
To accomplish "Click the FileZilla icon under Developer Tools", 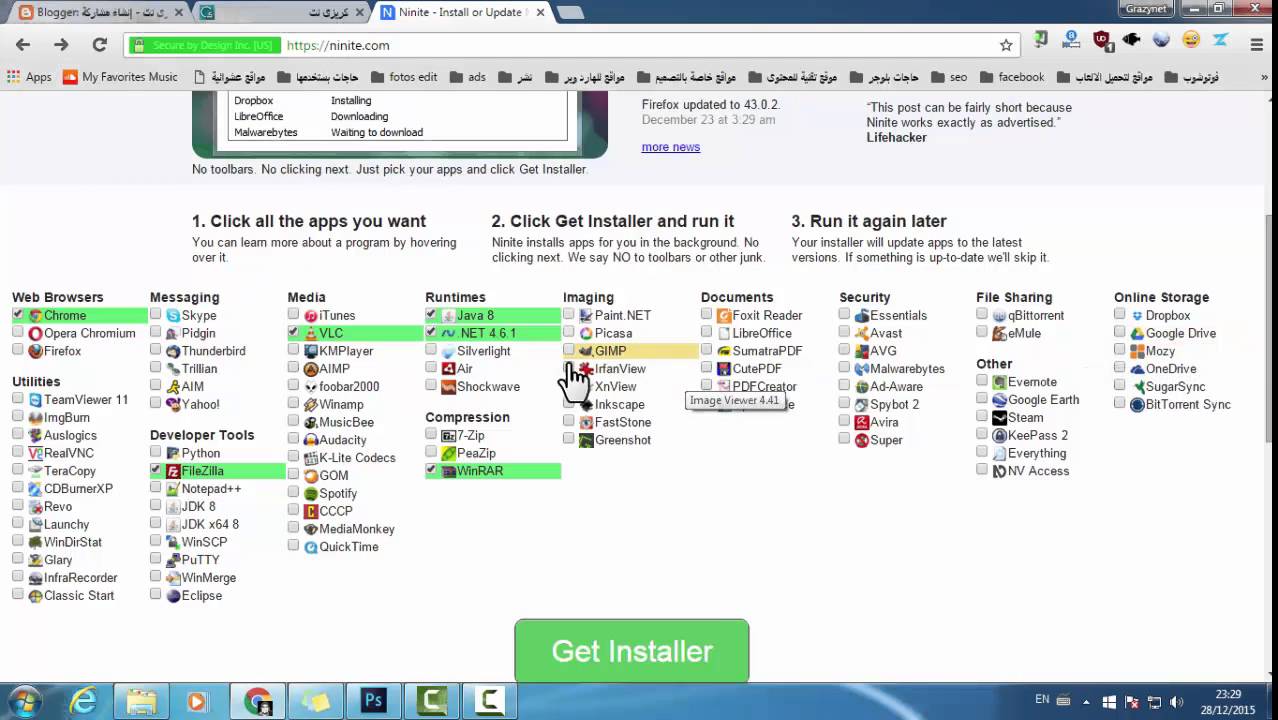I will click(174, 471).
